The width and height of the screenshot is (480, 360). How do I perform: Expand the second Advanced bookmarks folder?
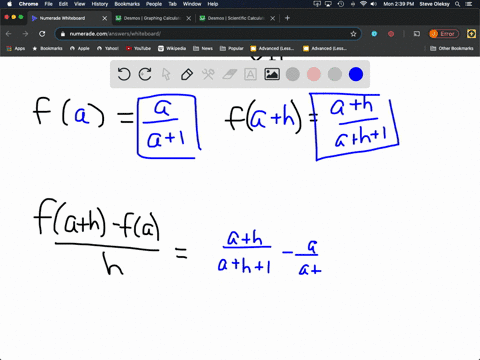(x=325, y=48)
